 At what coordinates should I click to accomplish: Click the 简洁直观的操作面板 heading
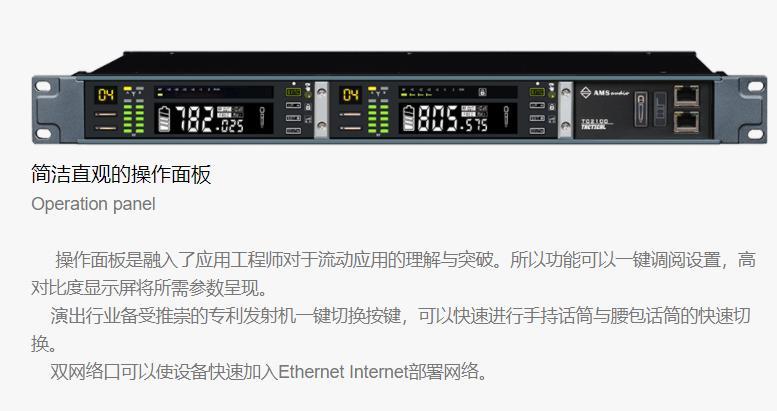tap(121, 174)
